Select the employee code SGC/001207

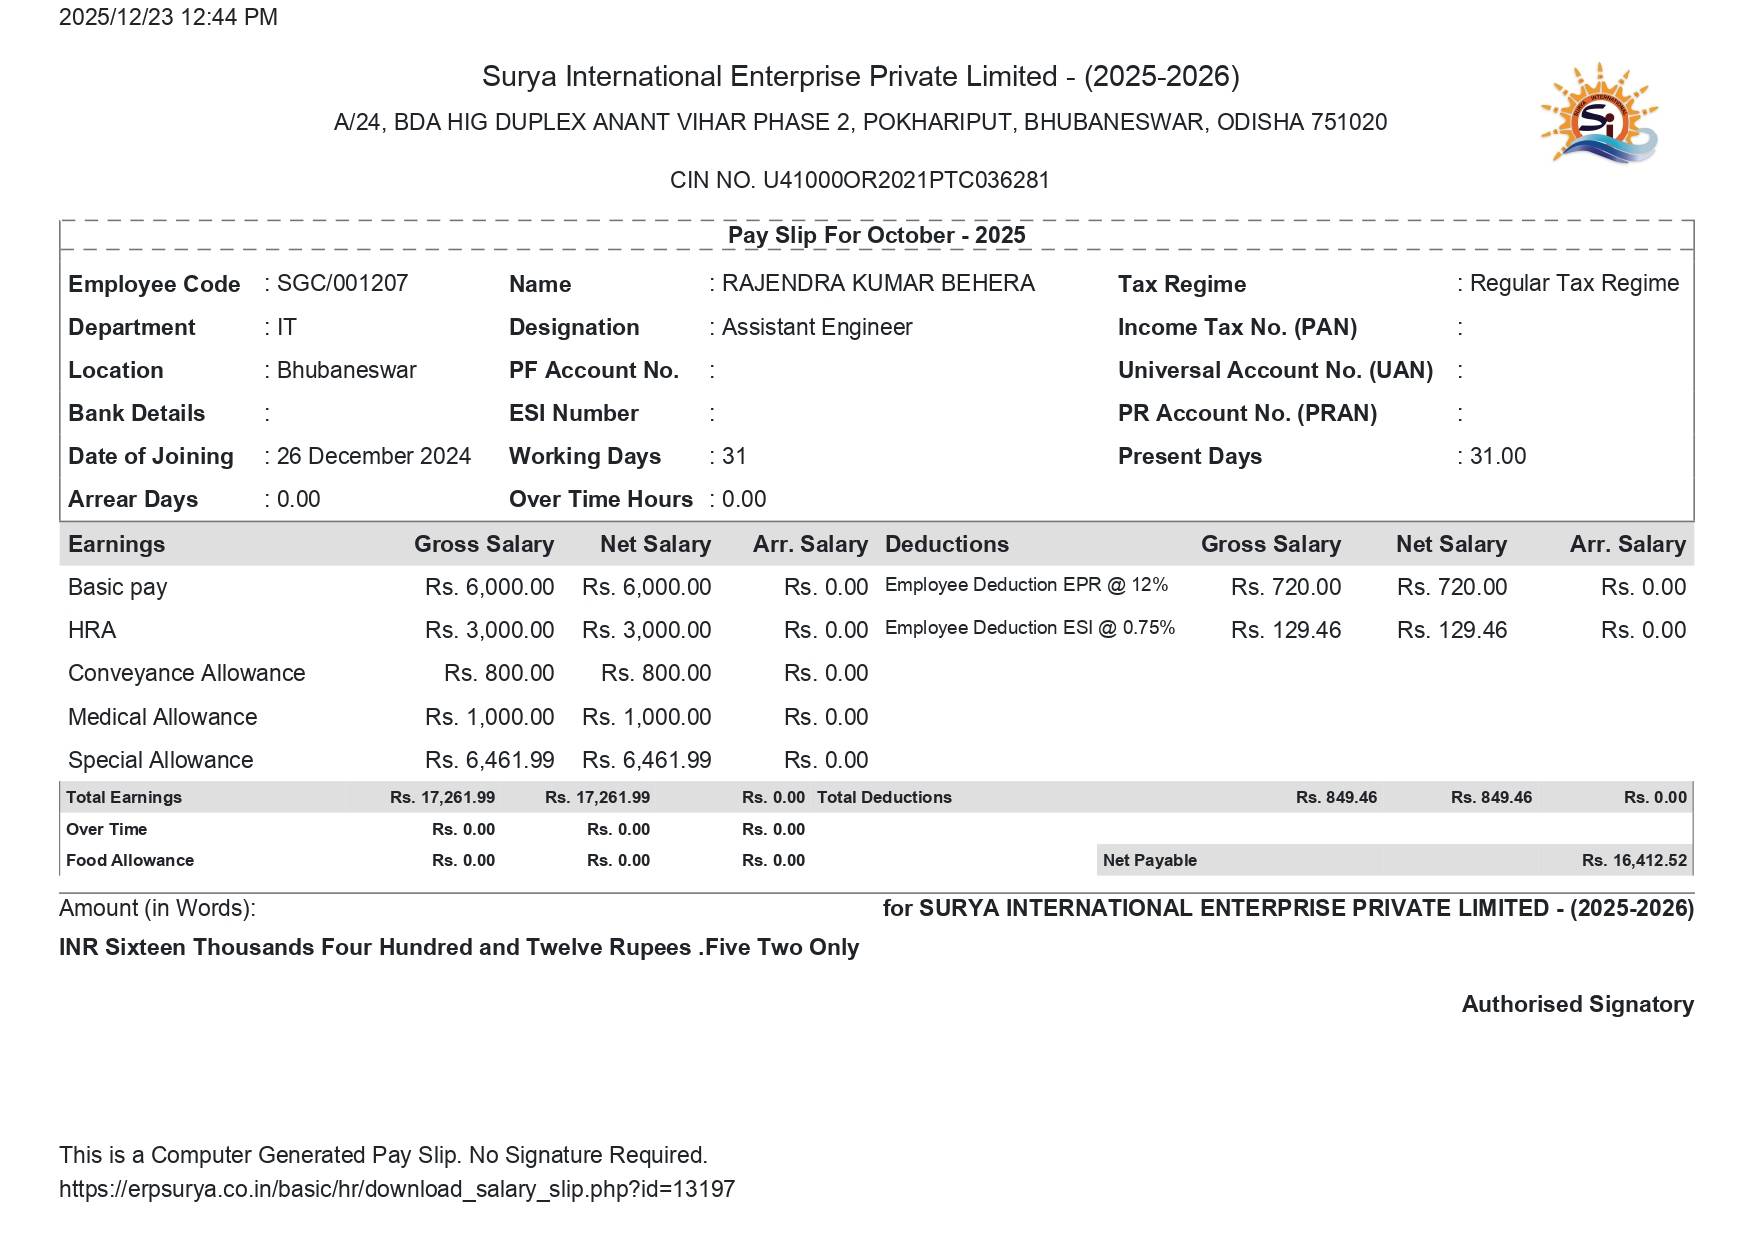(342, 283)
